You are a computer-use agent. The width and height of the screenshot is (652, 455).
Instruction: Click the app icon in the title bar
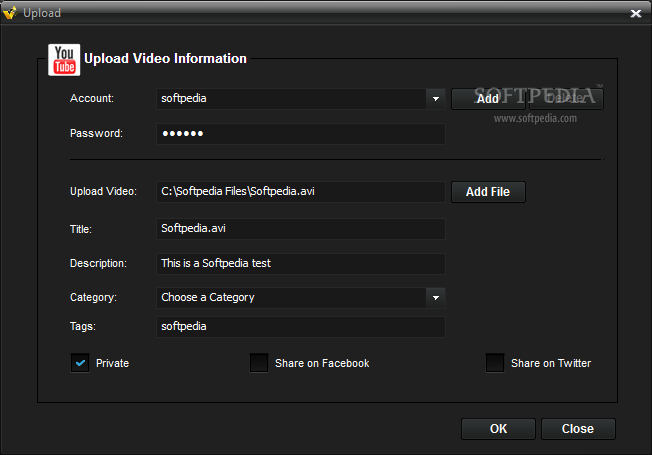10,12
